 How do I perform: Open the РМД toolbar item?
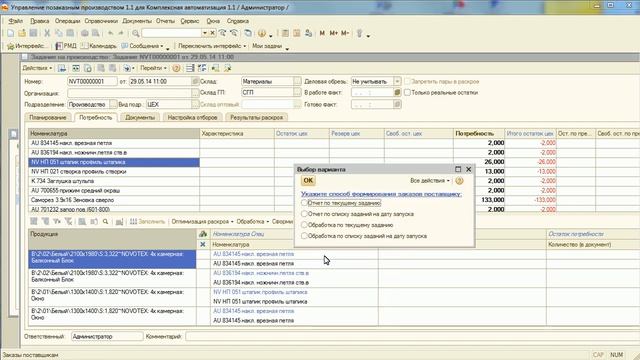pos(66,46)
